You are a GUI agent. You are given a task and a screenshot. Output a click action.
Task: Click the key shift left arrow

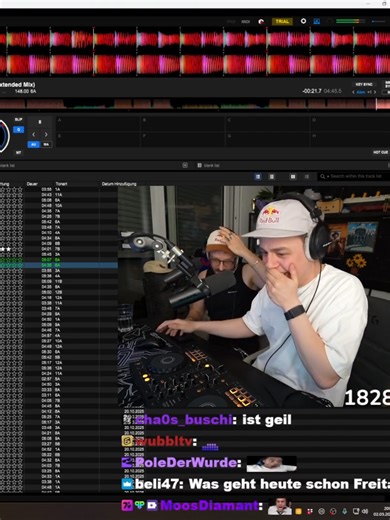[x=353, y=92]
